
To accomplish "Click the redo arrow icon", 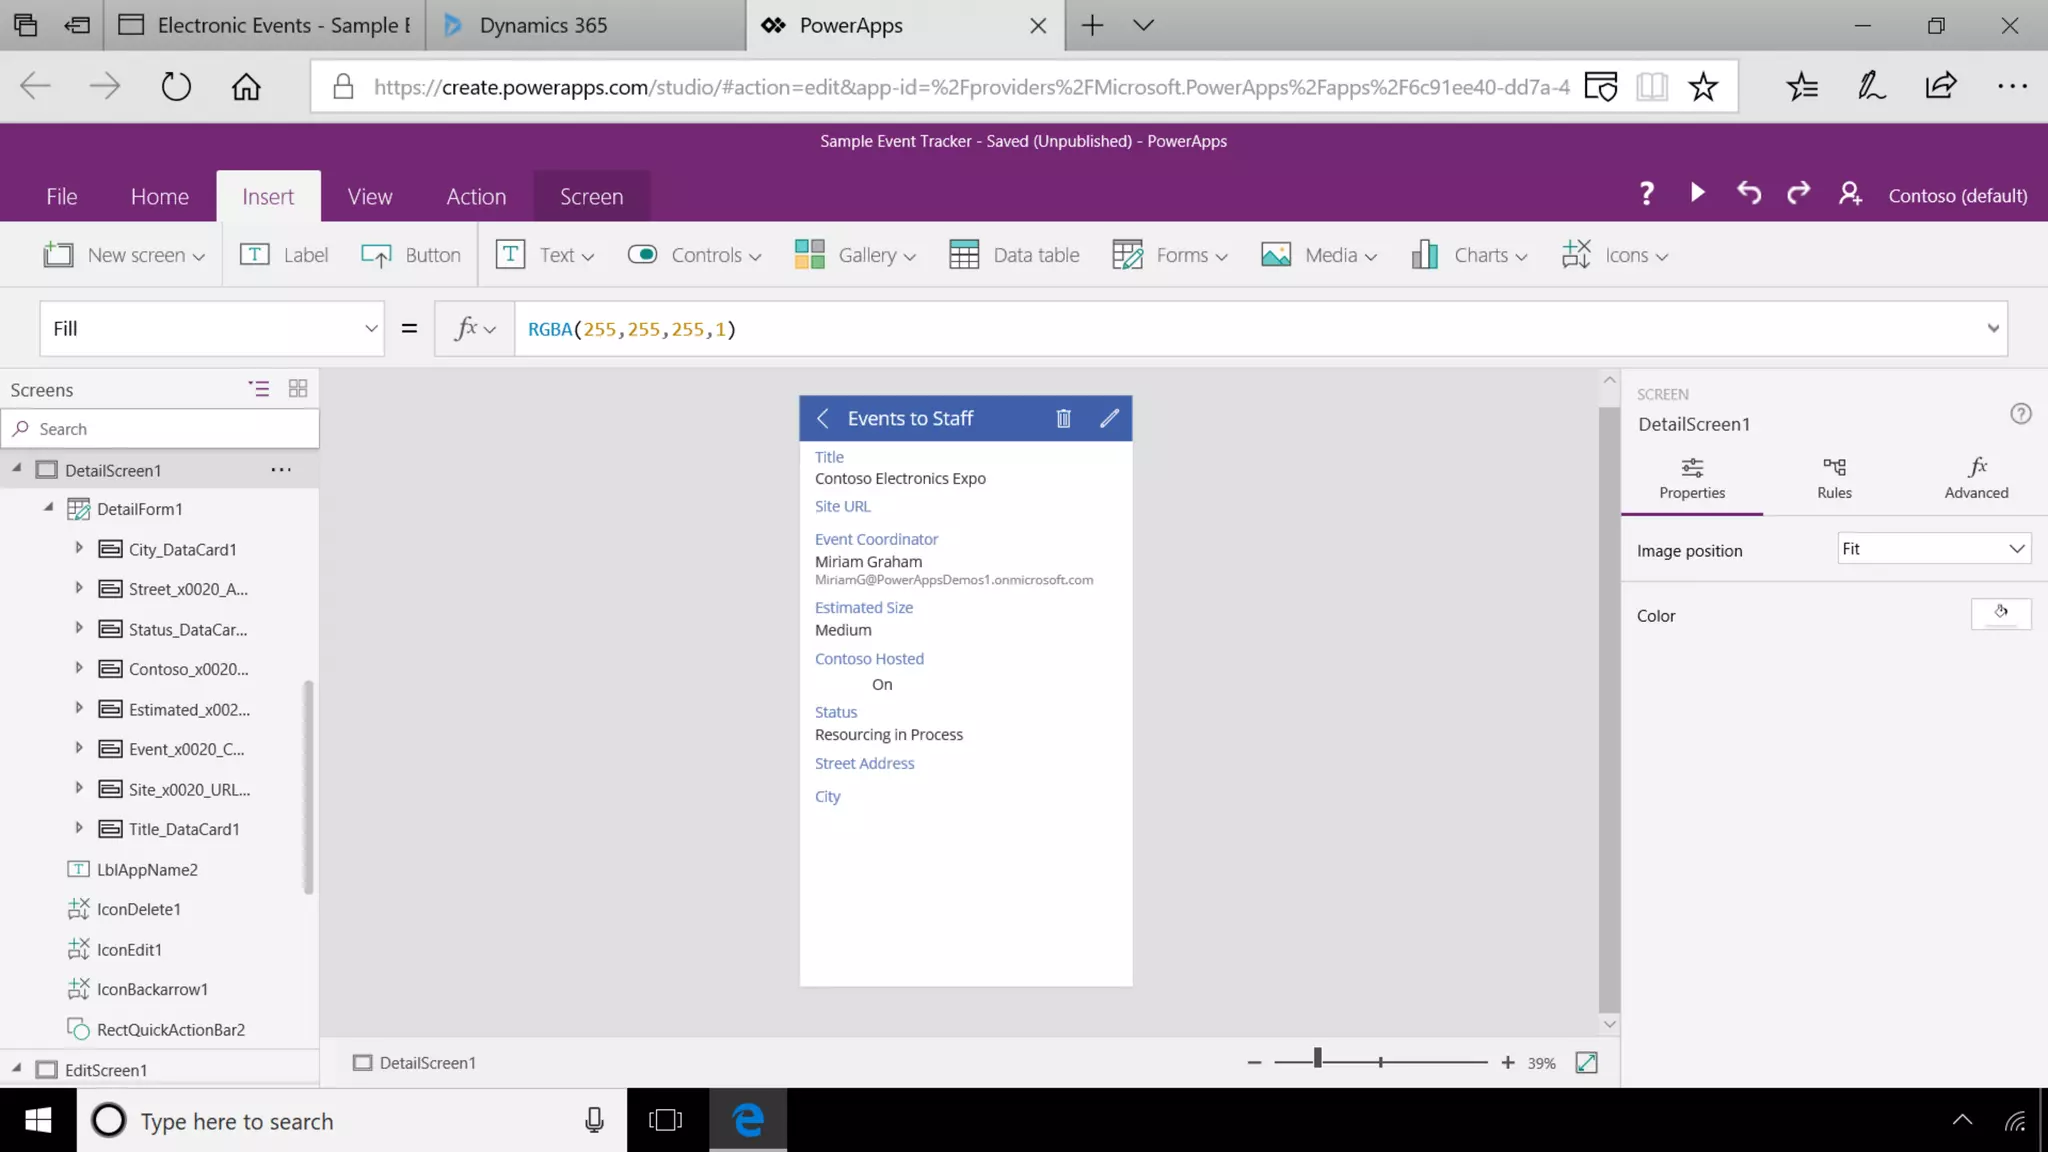I will [1798, 193].
